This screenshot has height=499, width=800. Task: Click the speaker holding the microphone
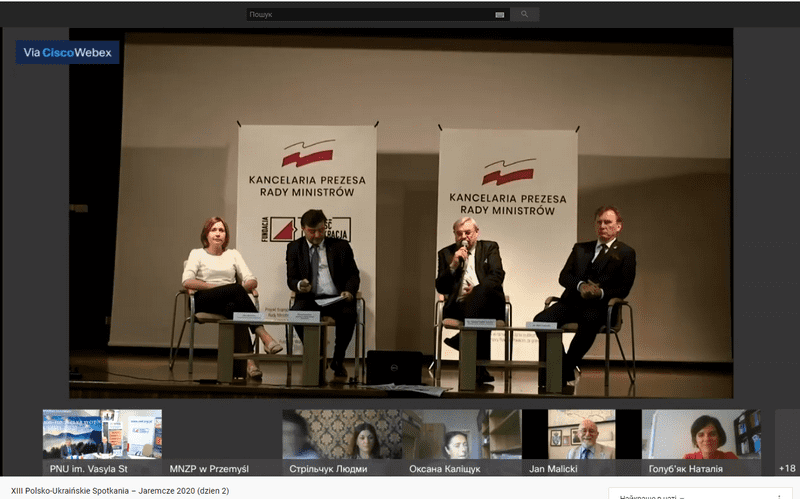[x=468, y=270]
